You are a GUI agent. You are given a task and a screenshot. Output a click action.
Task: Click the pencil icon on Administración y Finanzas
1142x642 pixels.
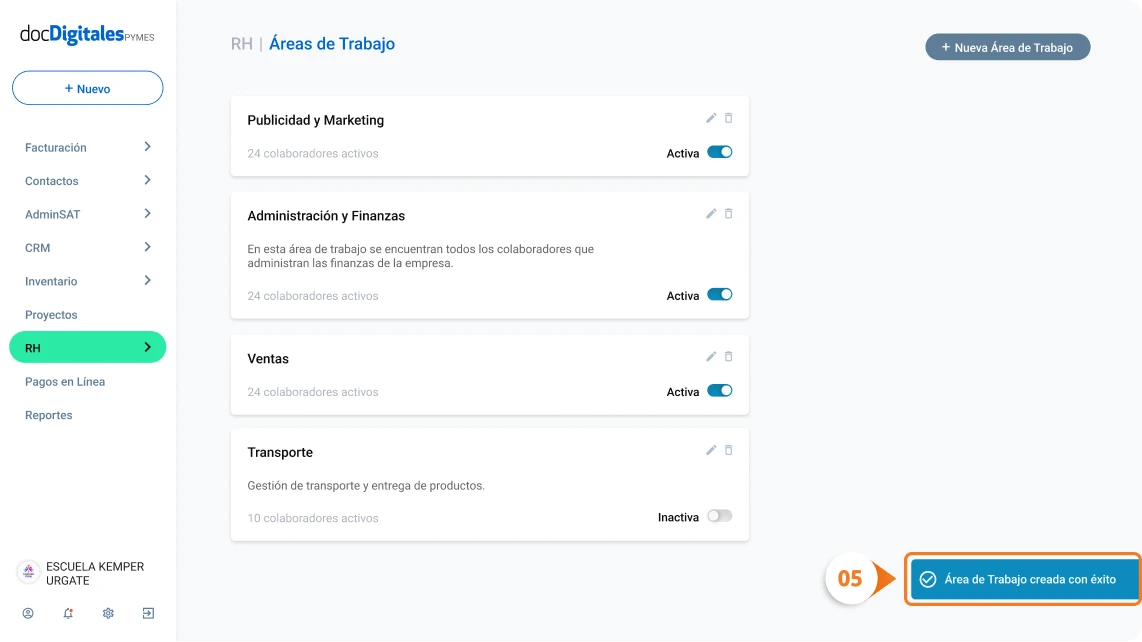711,214
